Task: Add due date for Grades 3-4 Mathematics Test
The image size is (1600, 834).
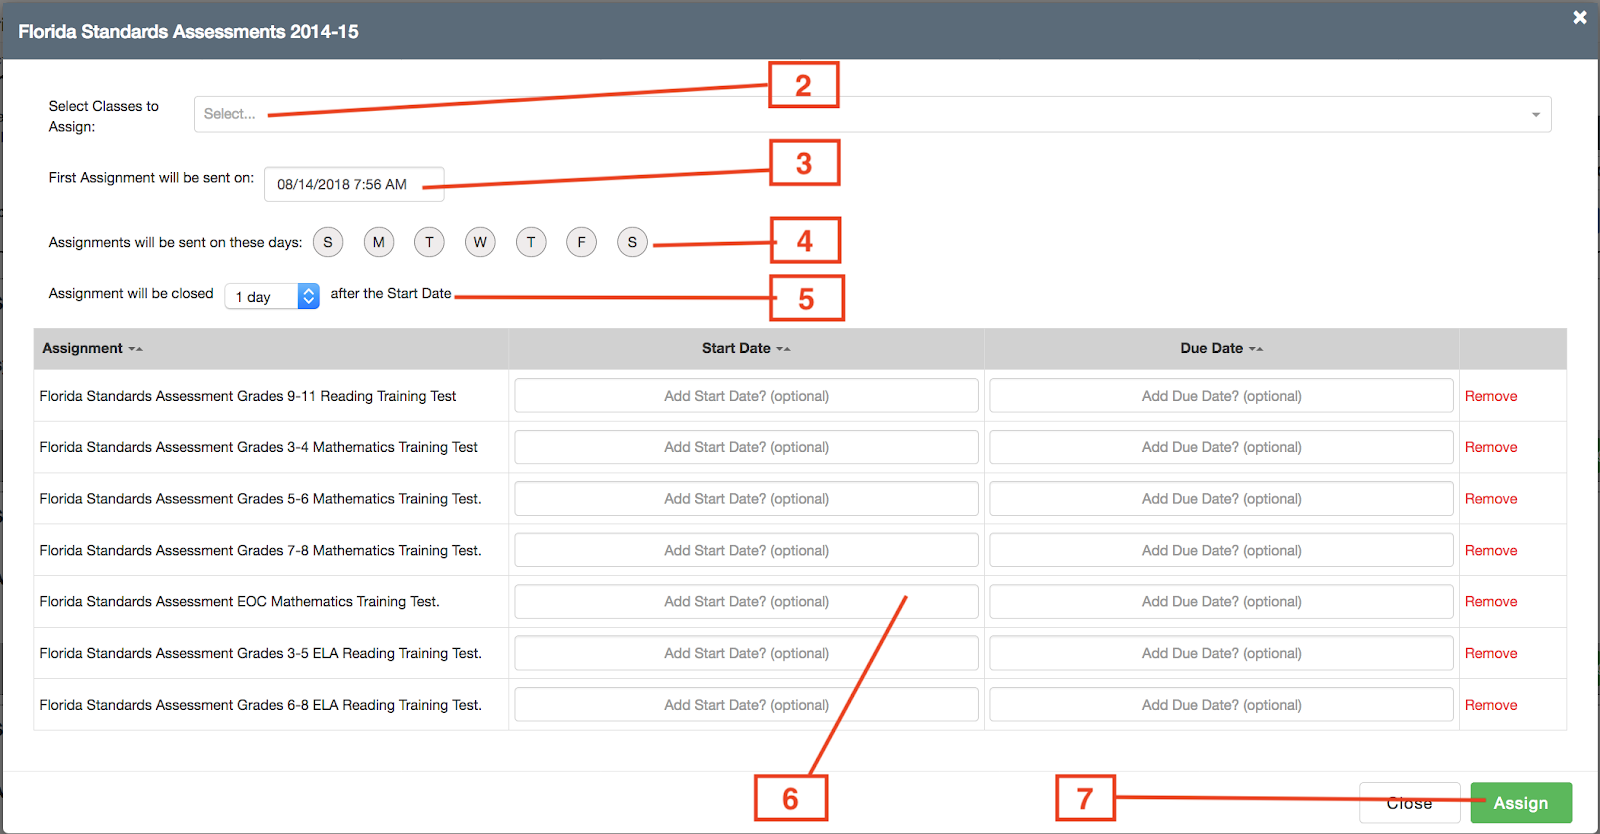Action: pos(1221,447)
